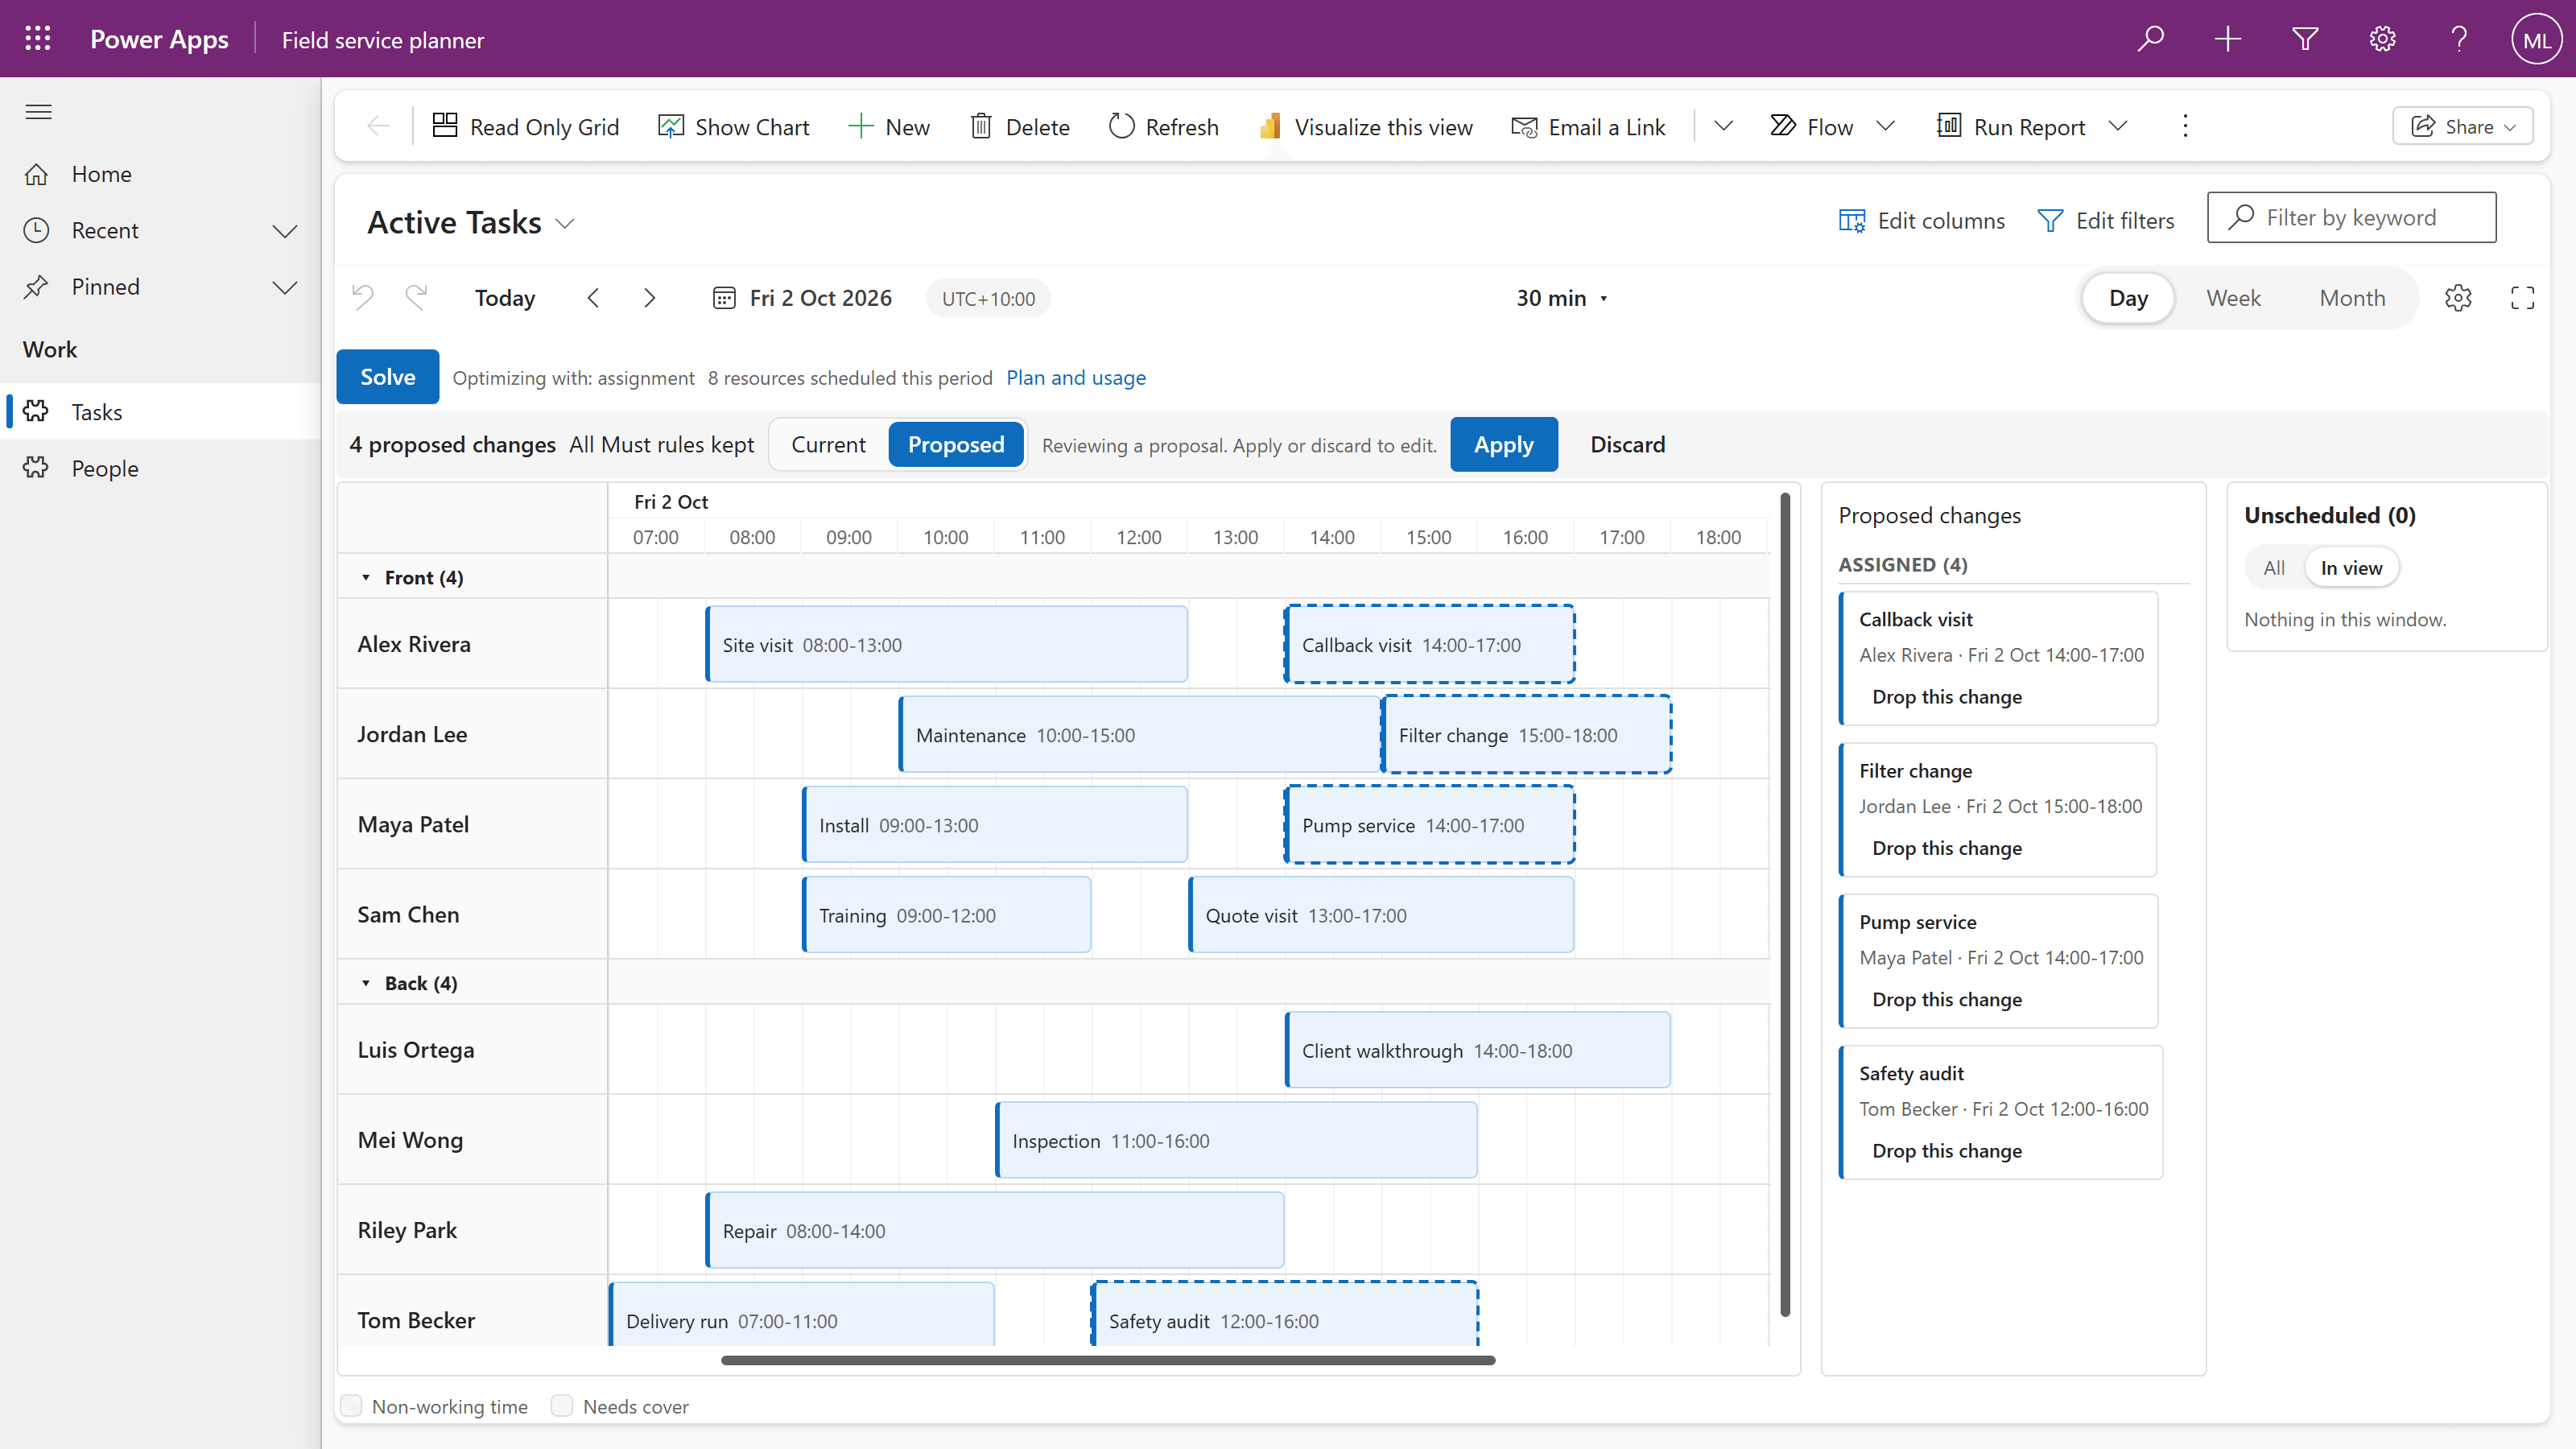Click the Read Only Grid command
The width and height of the screenshot is (2576, 1449).
[x=525, y=126]
